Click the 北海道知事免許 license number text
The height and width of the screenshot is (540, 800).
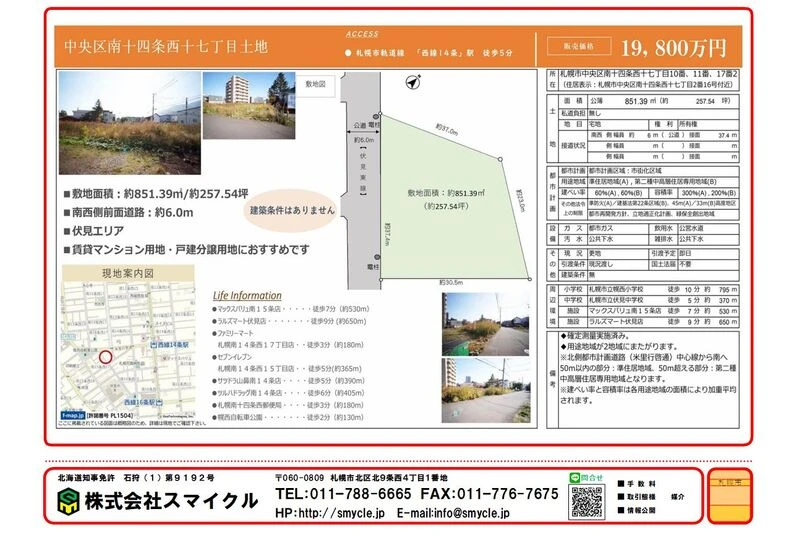(136, 478)
